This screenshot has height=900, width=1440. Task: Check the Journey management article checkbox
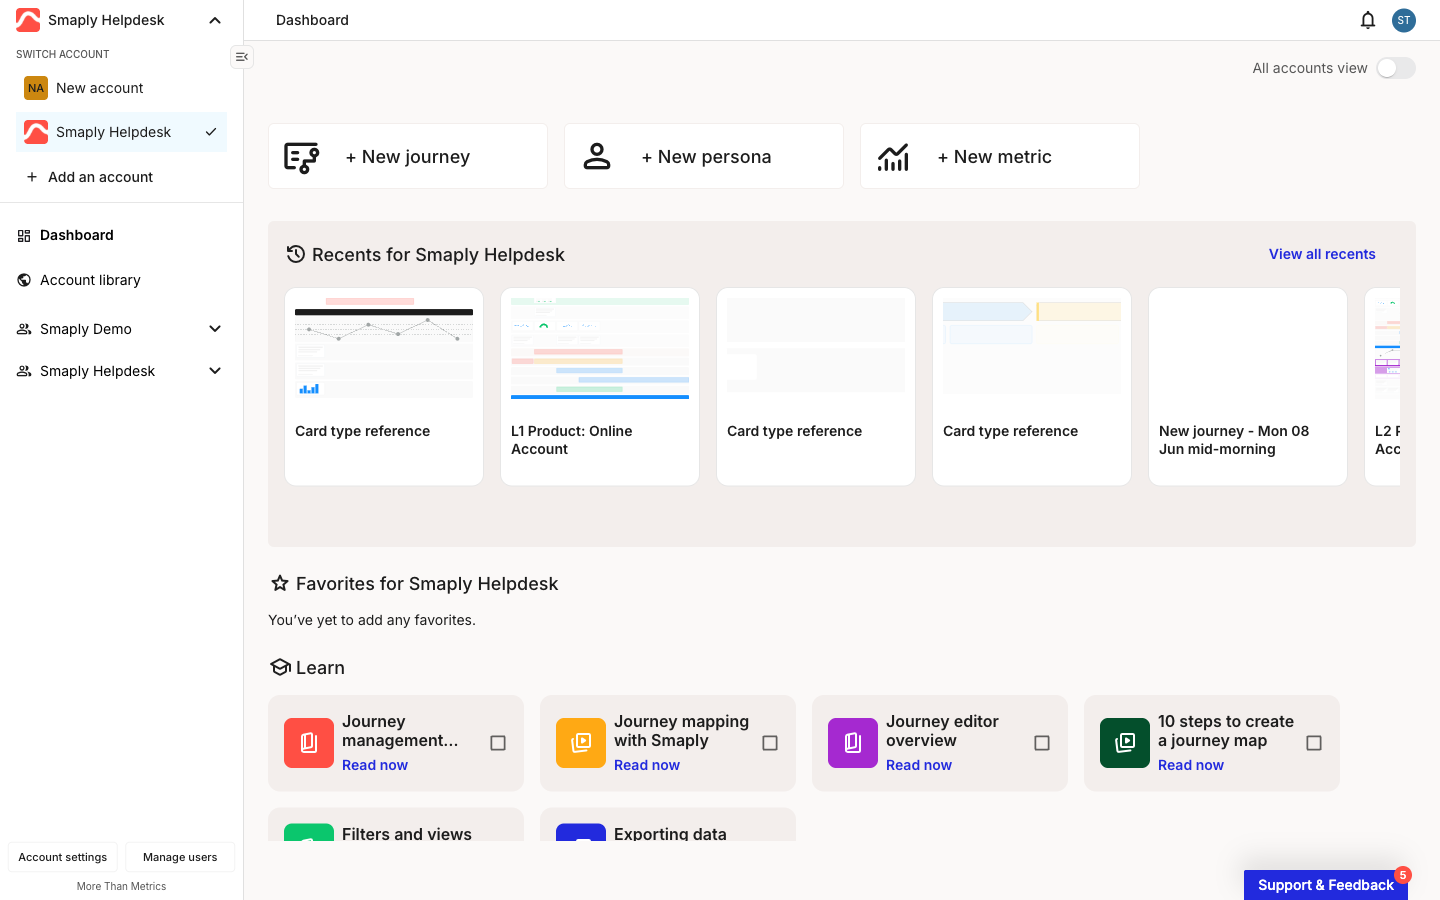click(498, 743)
